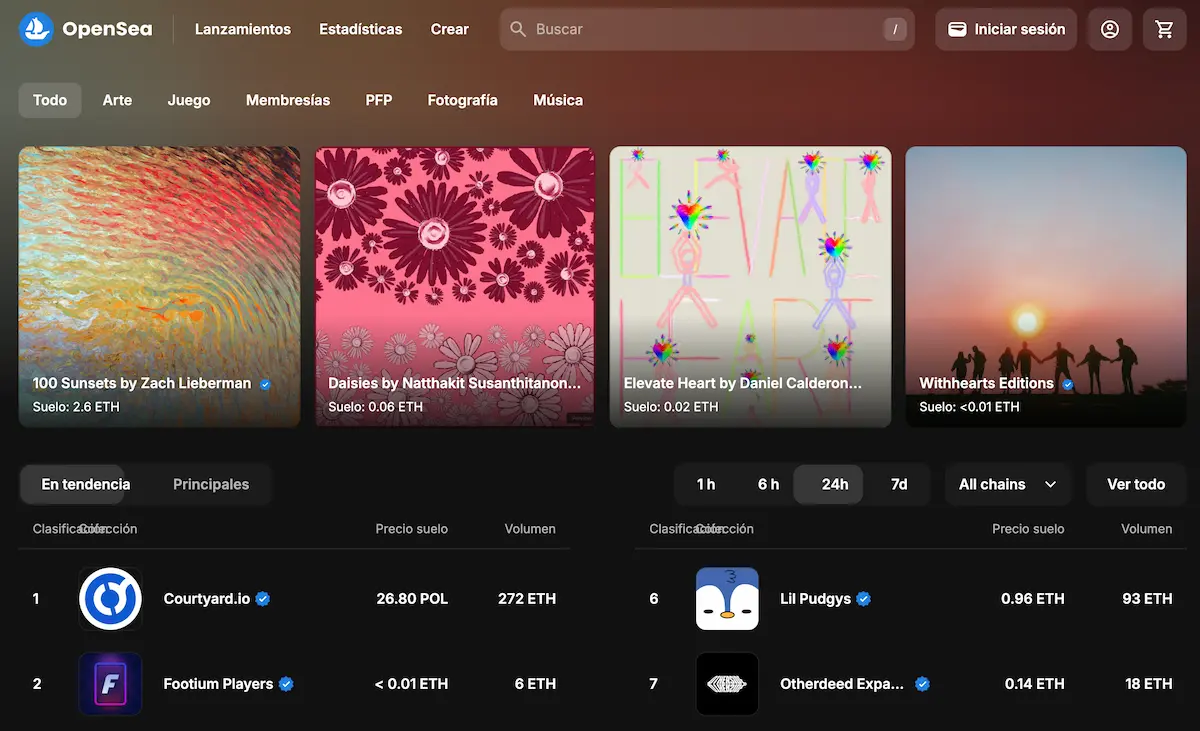Switch to the Música category tab
The image size is (1200, 731).
click(x=558, y=100)
